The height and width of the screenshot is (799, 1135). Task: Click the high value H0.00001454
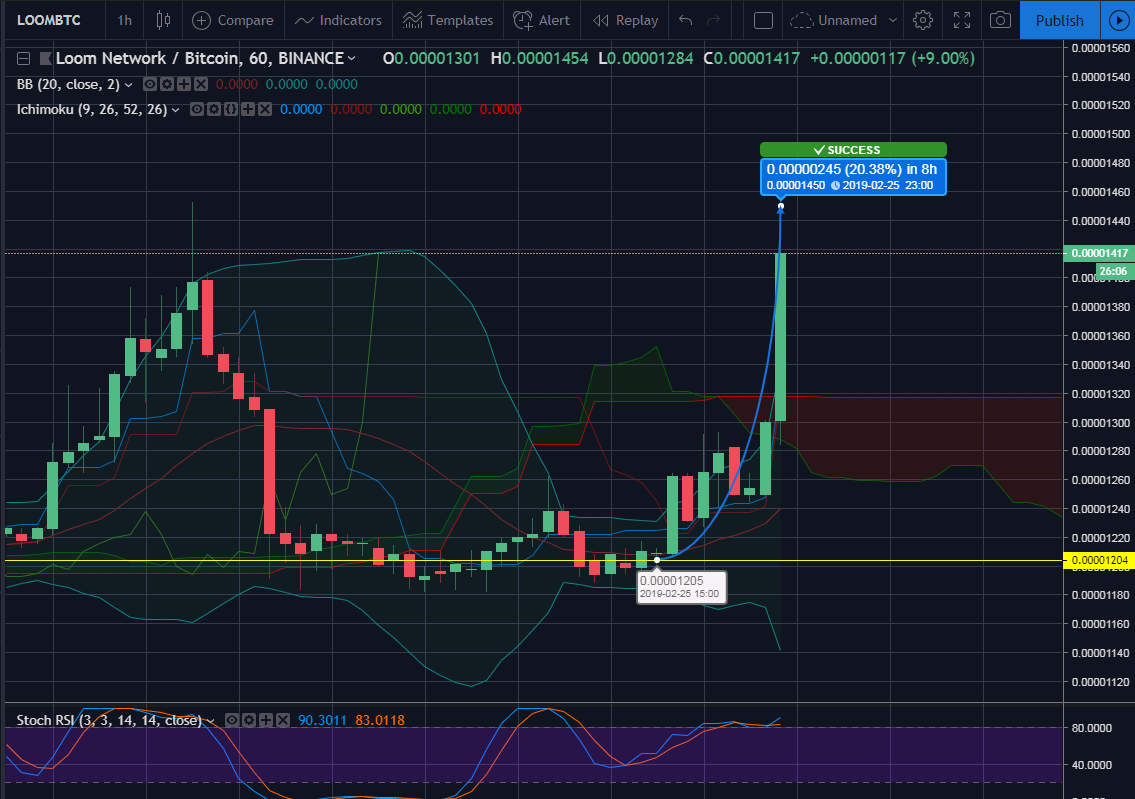click(x=540, y=59)
